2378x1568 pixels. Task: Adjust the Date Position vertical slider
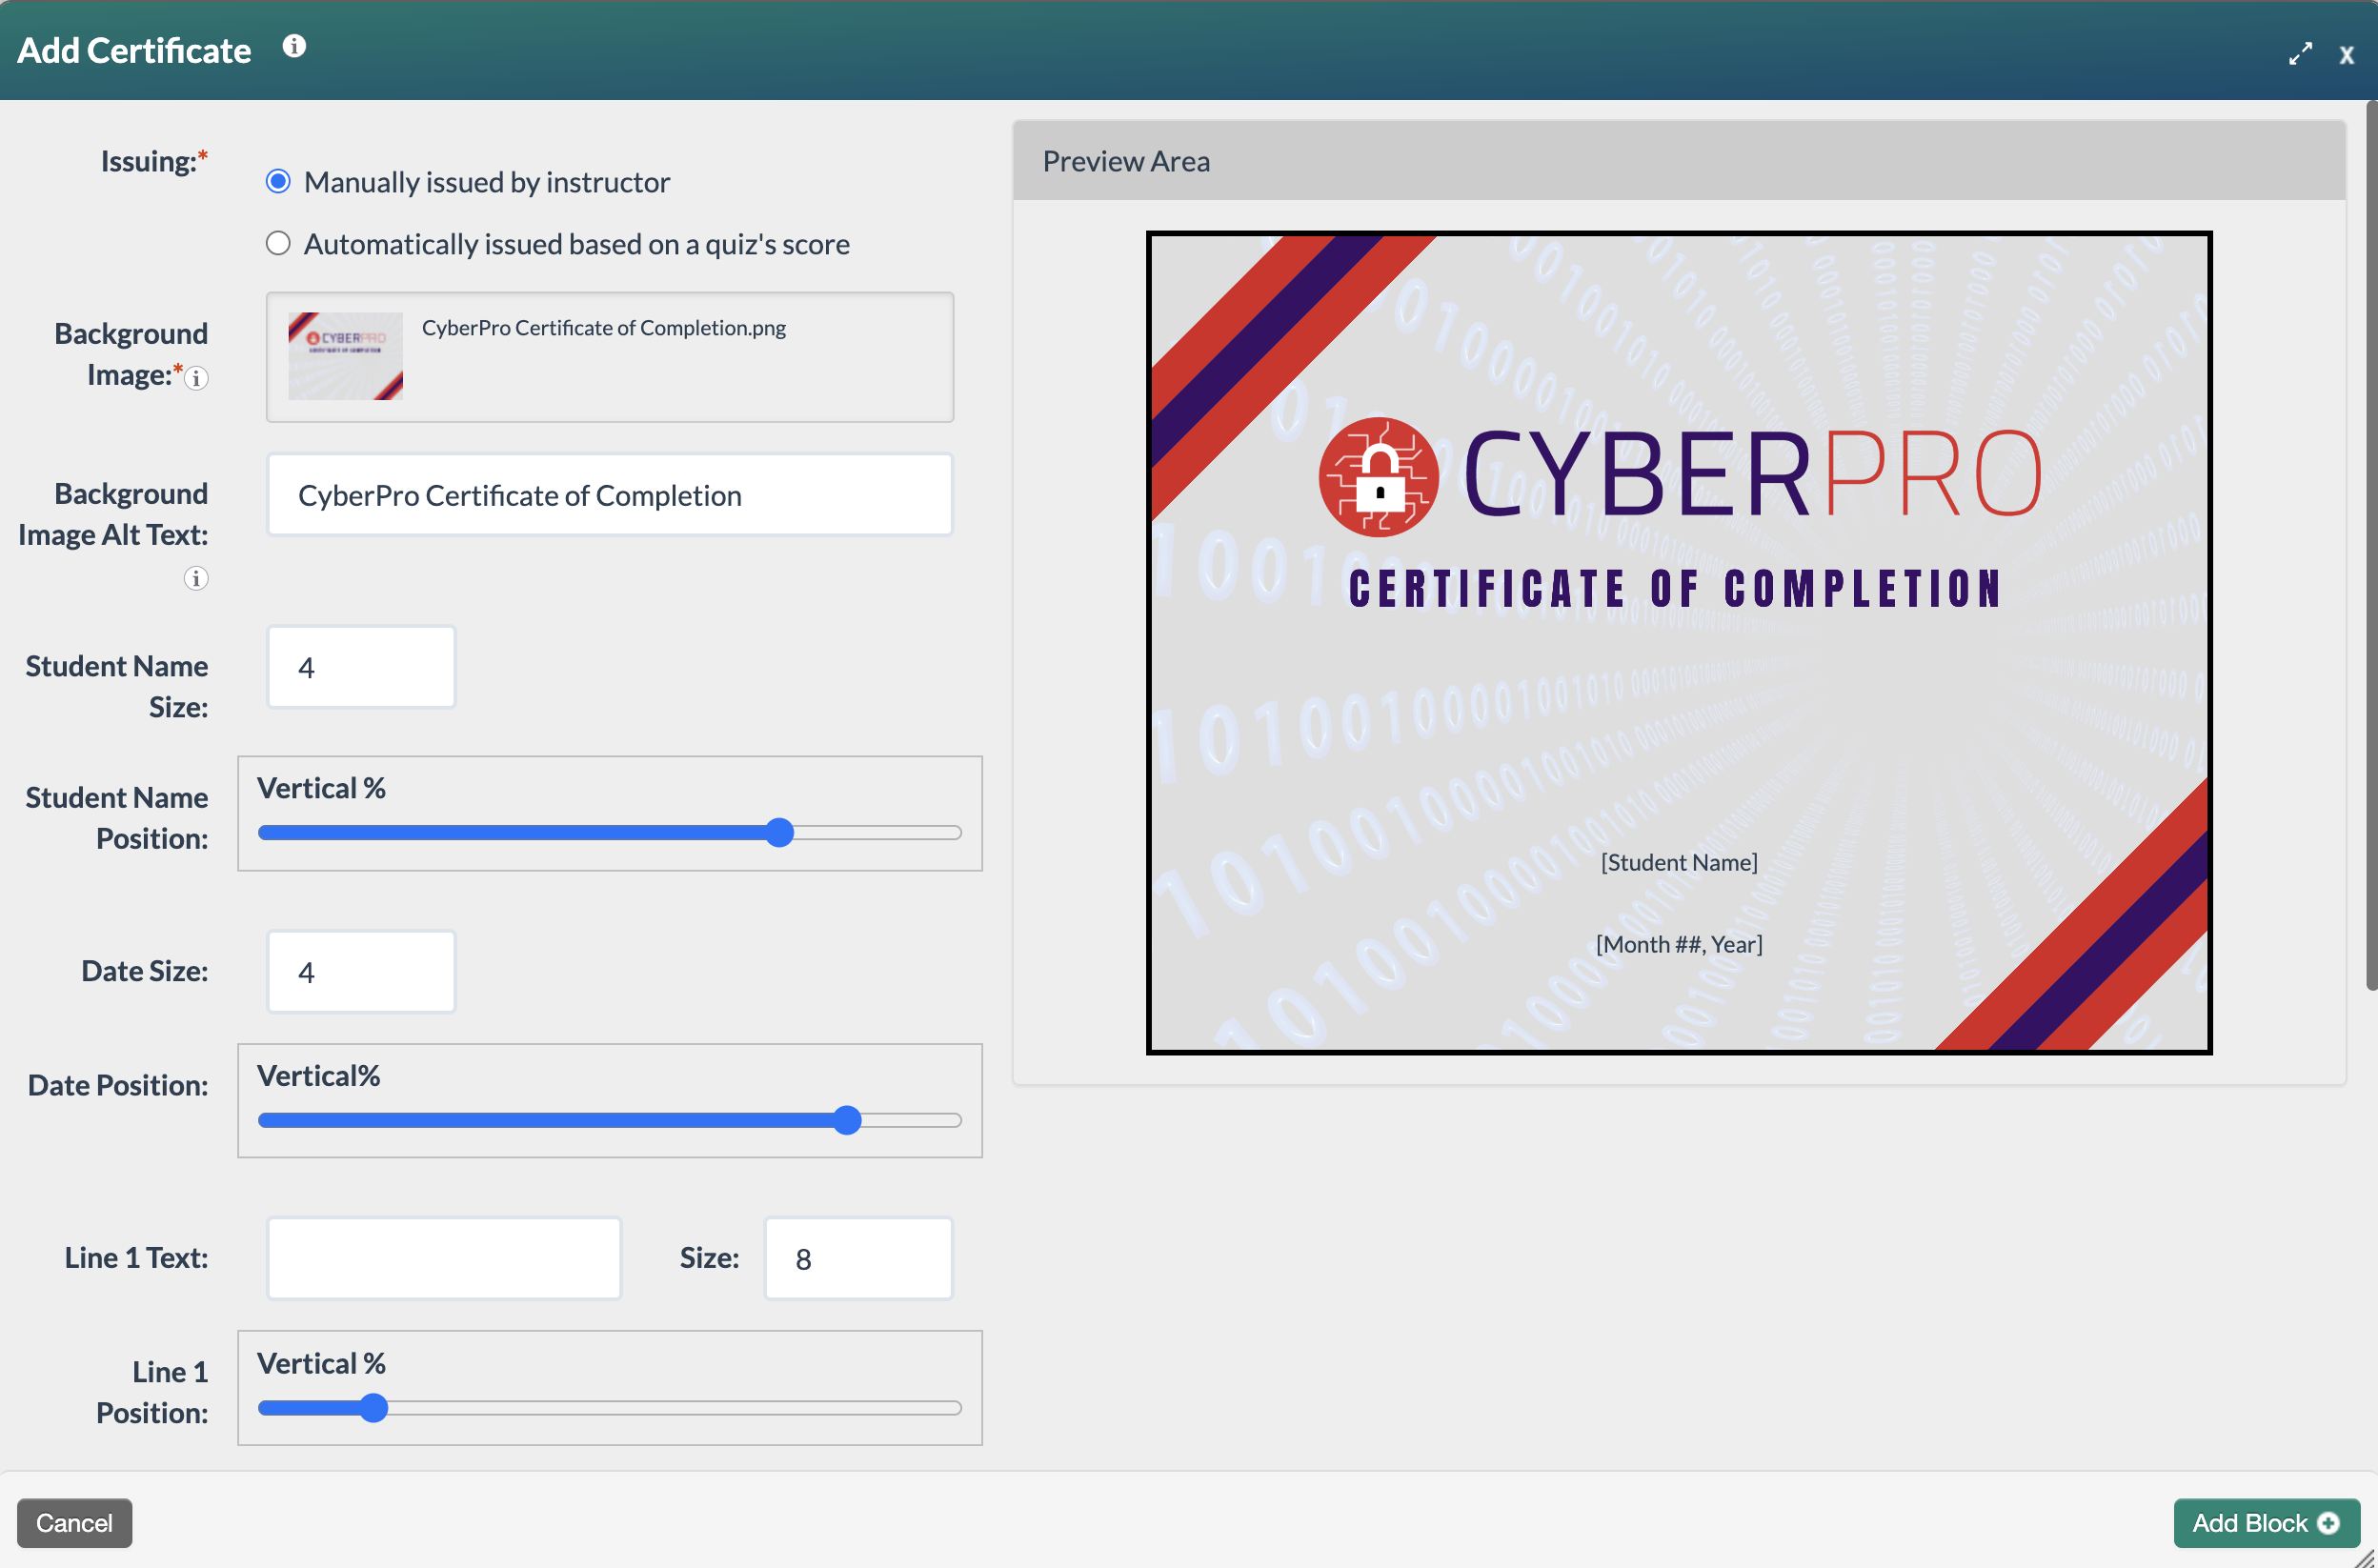click(610, 1120)
